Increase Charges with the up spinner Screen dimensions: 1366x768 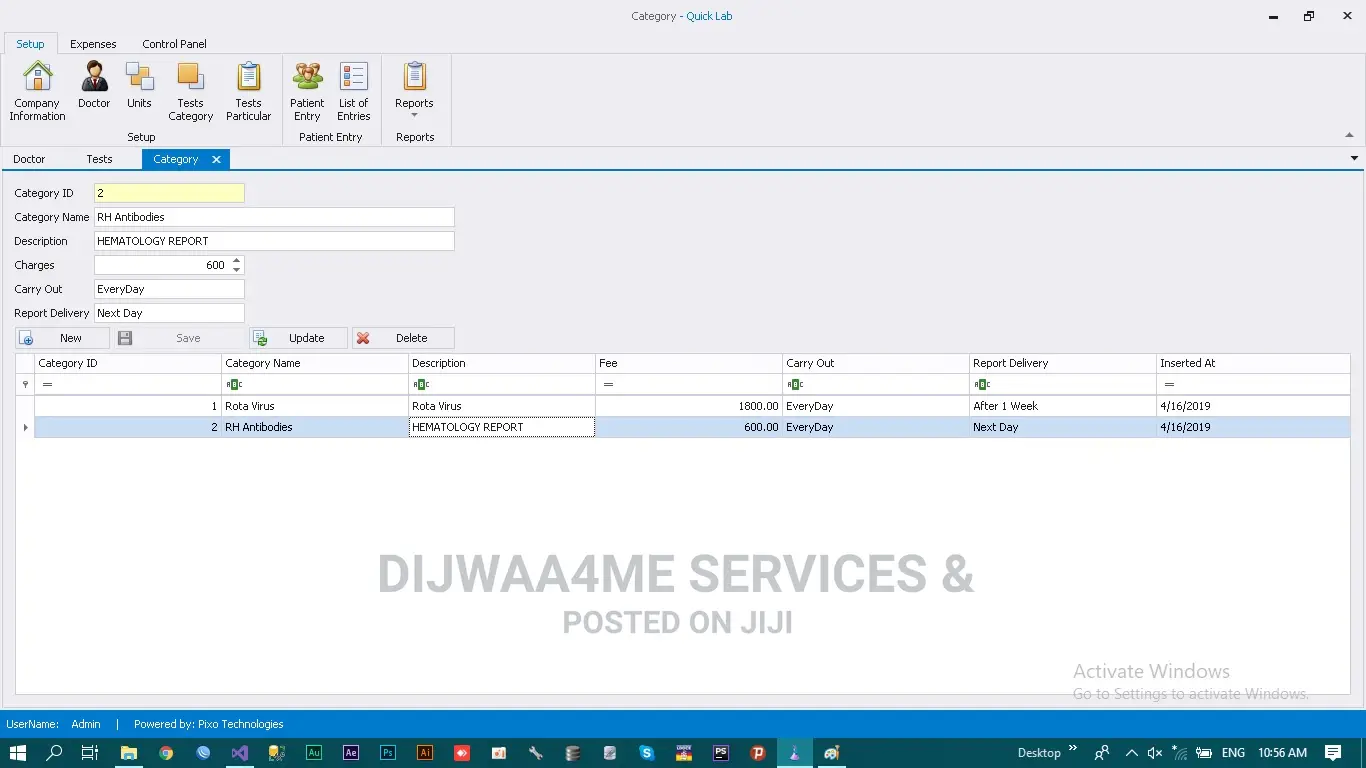[x=237, y=261]
